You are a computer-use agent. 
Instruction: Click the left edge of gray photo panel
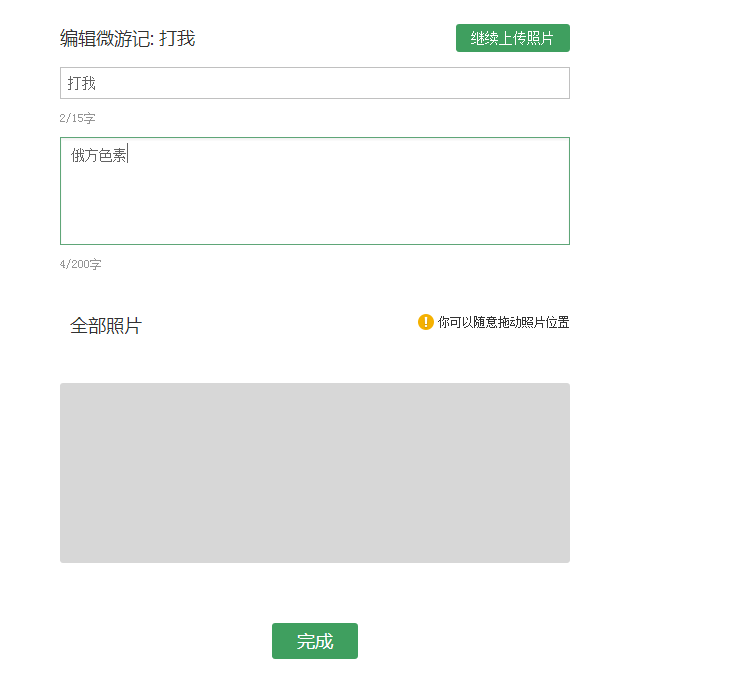(66, 472)
